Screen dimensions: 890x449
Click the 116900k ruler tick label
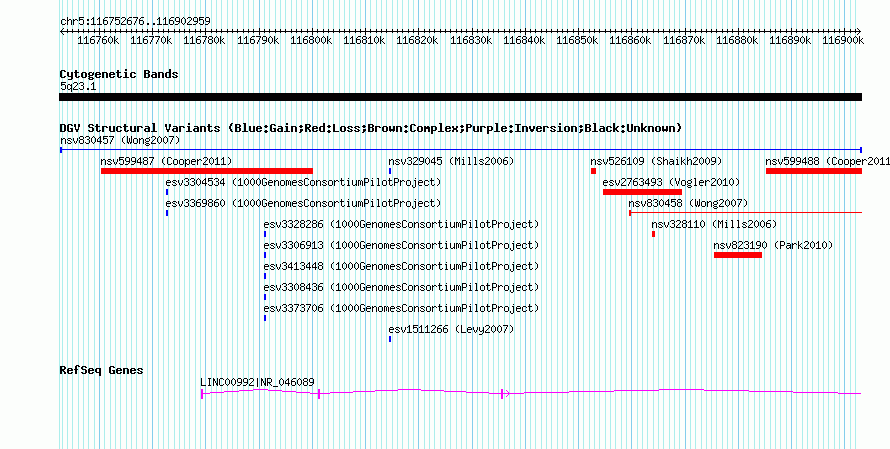844,41
